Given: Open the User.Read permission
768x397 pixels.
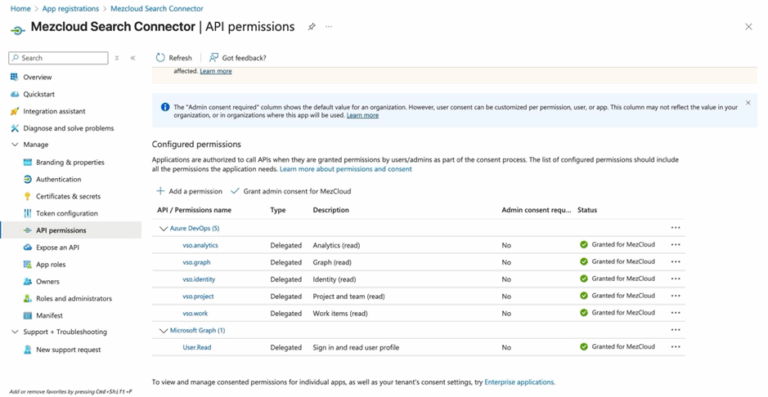Looking at the screenshot, I should pyautogui.click(x=197, y=348).
